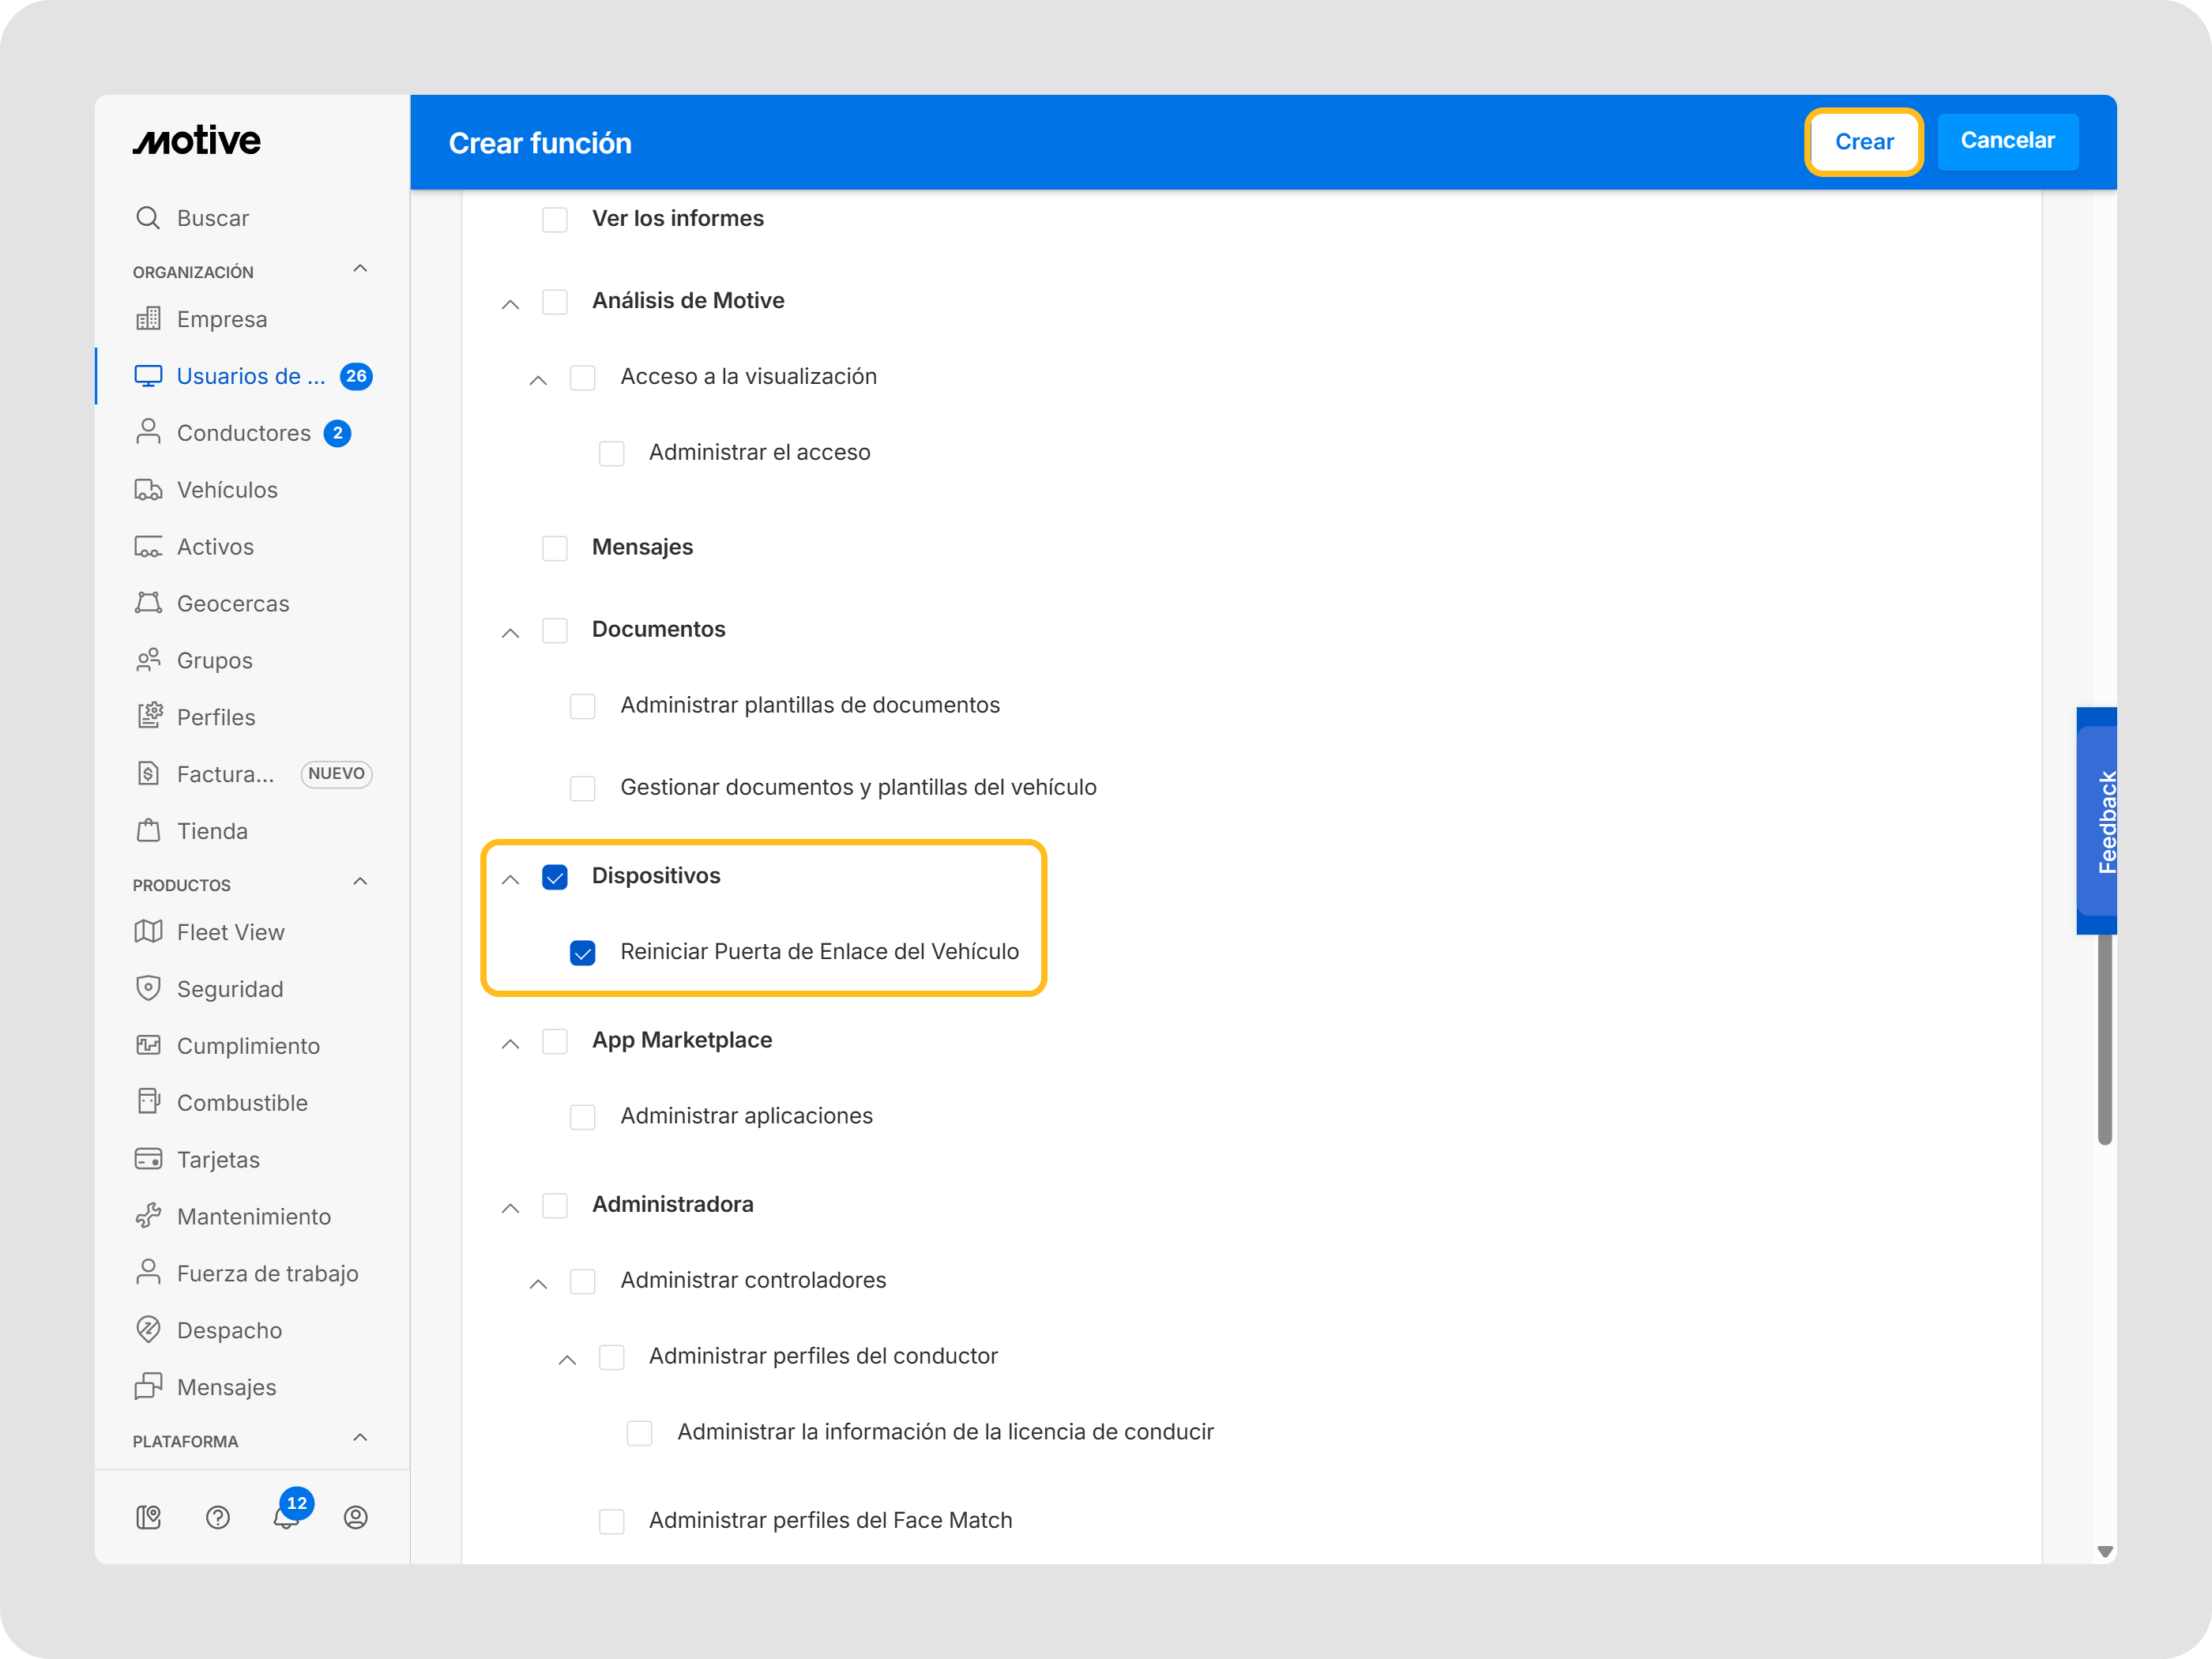2212x1659 pixels.
Task: Go to Mantenimiento in the sidebar
Action: click(x=253, y=1216)
